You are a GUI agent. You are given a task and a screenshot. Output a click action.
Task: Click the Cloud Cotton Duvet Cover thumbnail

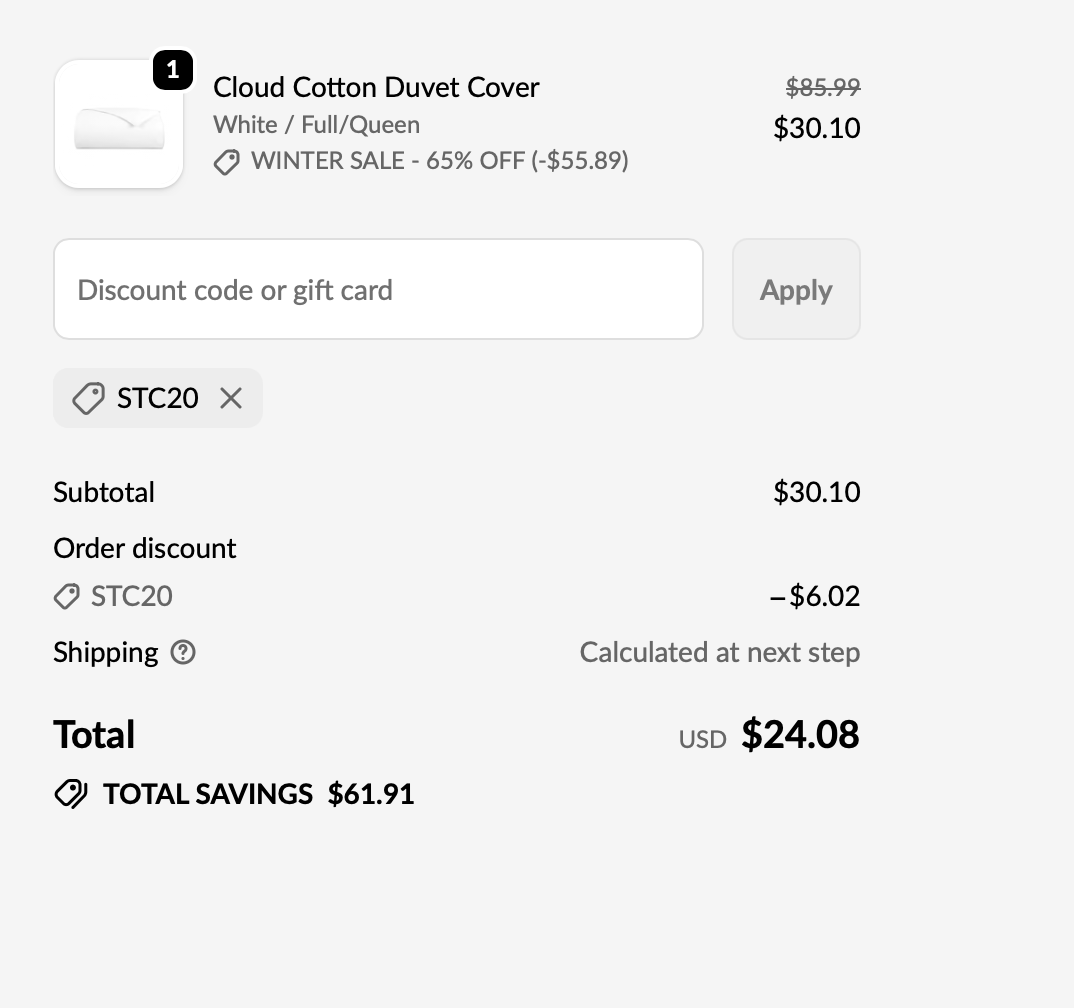pyautogui.click(x=119, y=125)
